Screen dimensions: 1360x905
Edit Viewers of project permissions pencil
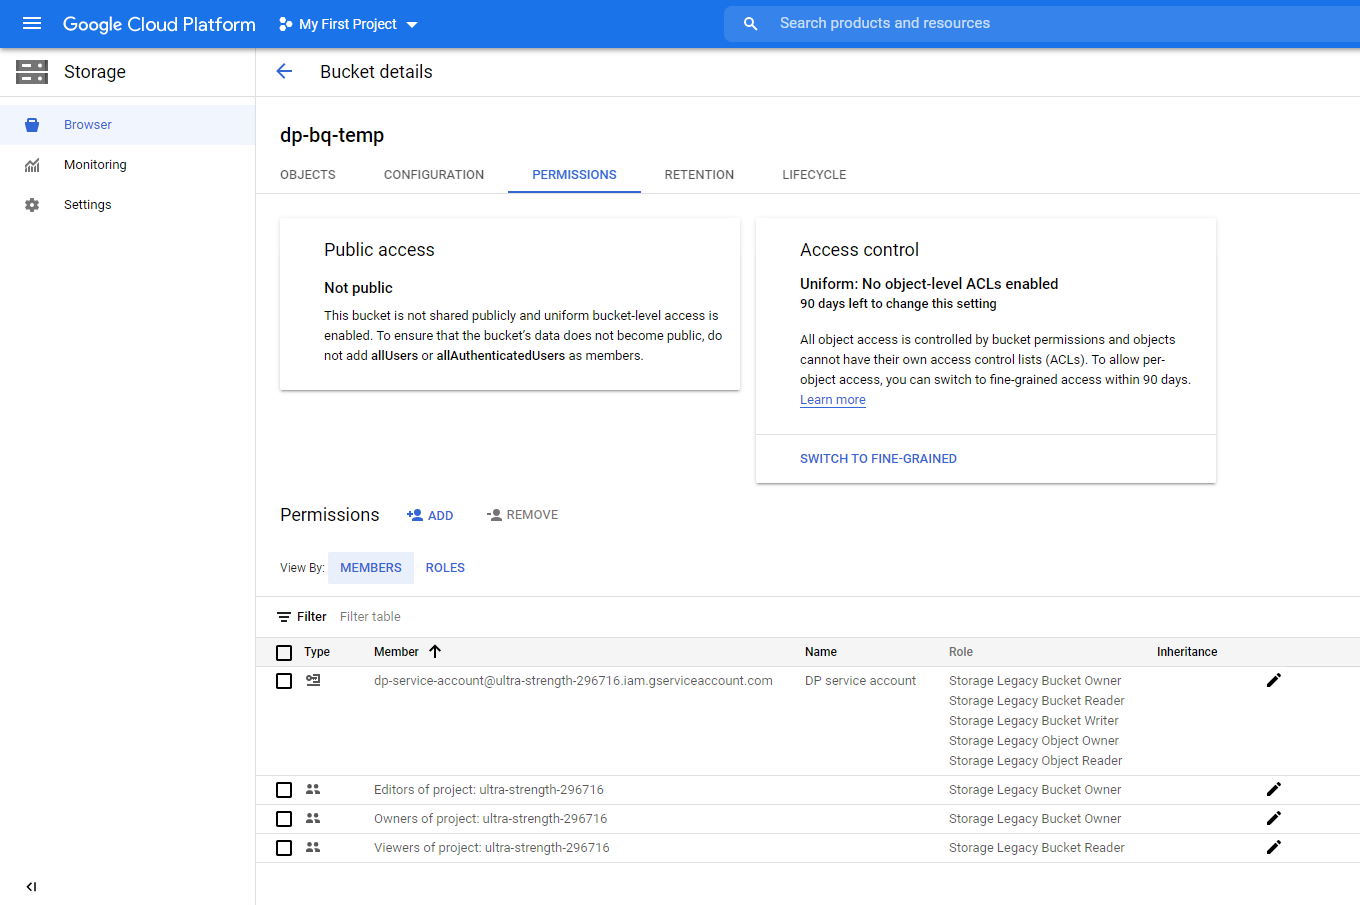click(x=1274, y=847)
